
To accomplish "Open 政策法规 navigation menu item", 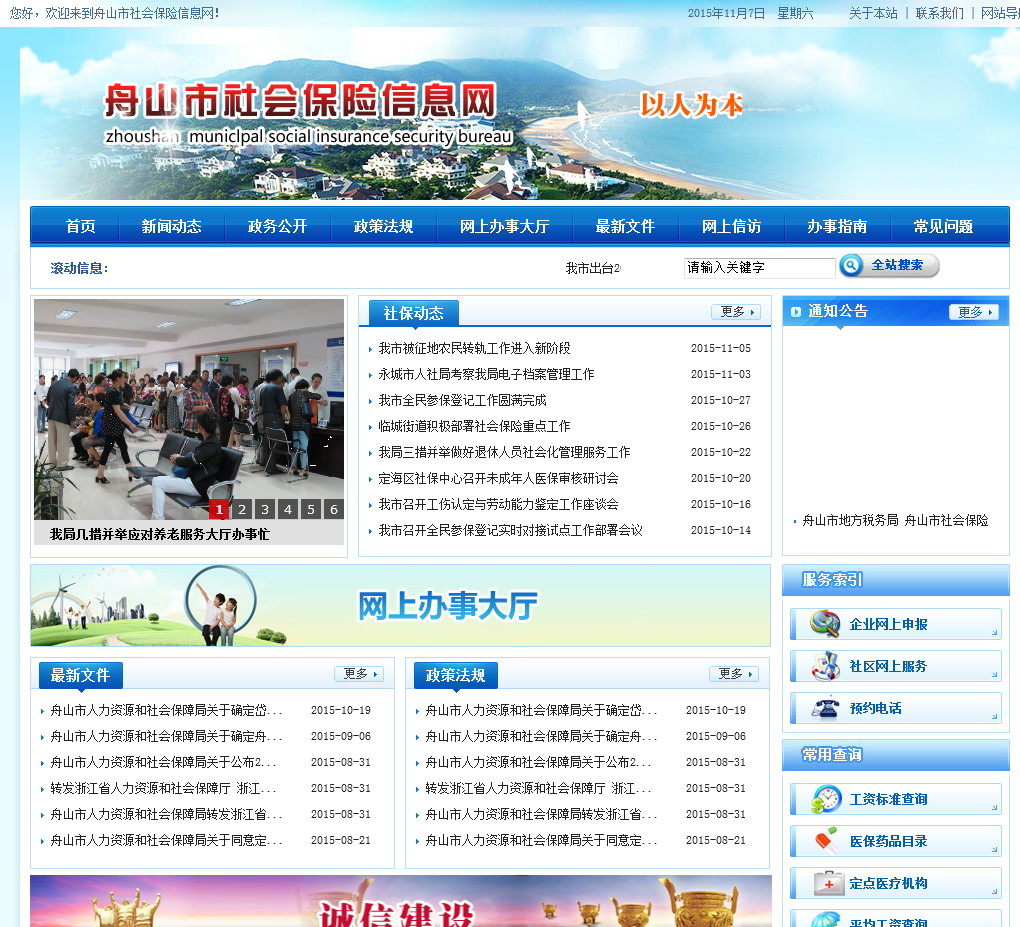I will tap(383, 226).
